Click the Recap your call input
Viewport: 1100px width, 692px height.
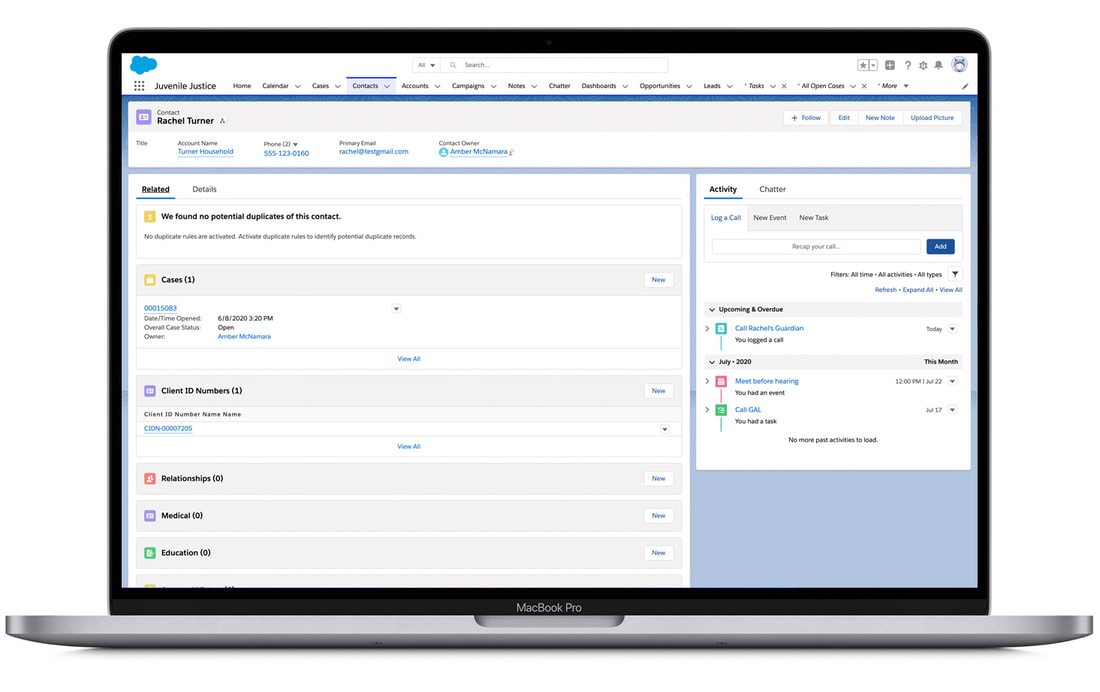816,247
